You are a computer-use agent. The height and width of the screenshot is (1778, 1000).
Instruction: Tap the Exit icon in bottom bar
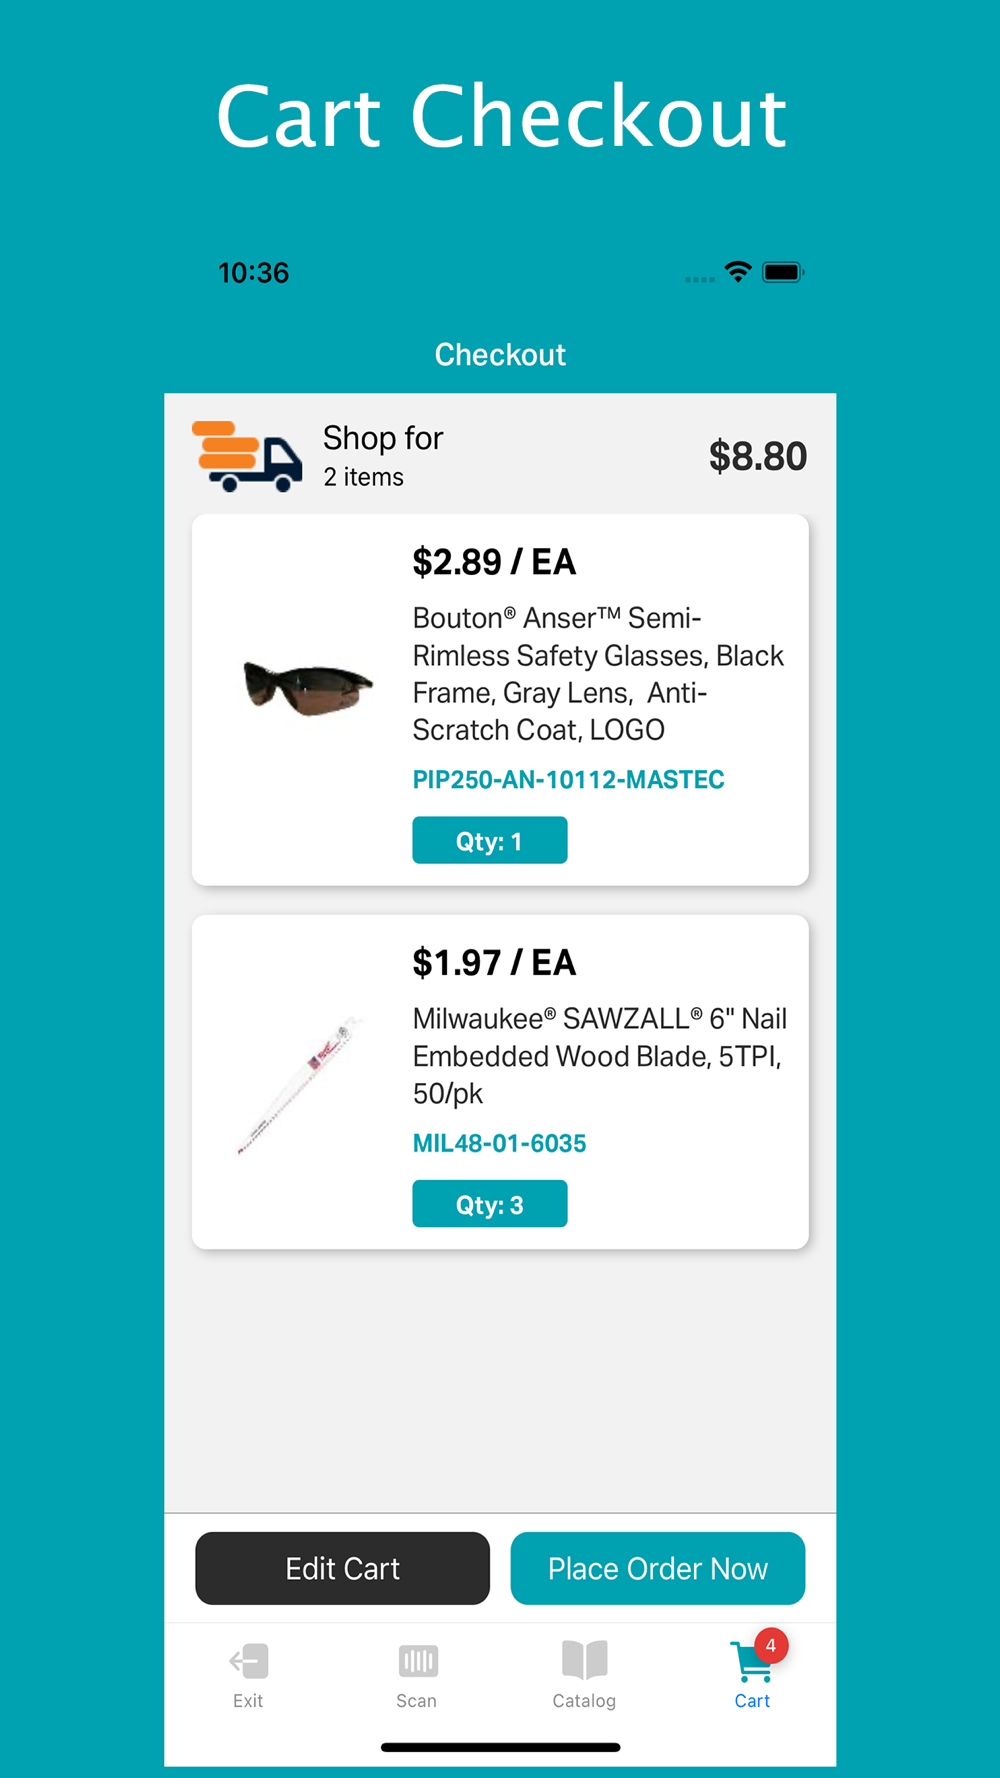click(248, 1661)
